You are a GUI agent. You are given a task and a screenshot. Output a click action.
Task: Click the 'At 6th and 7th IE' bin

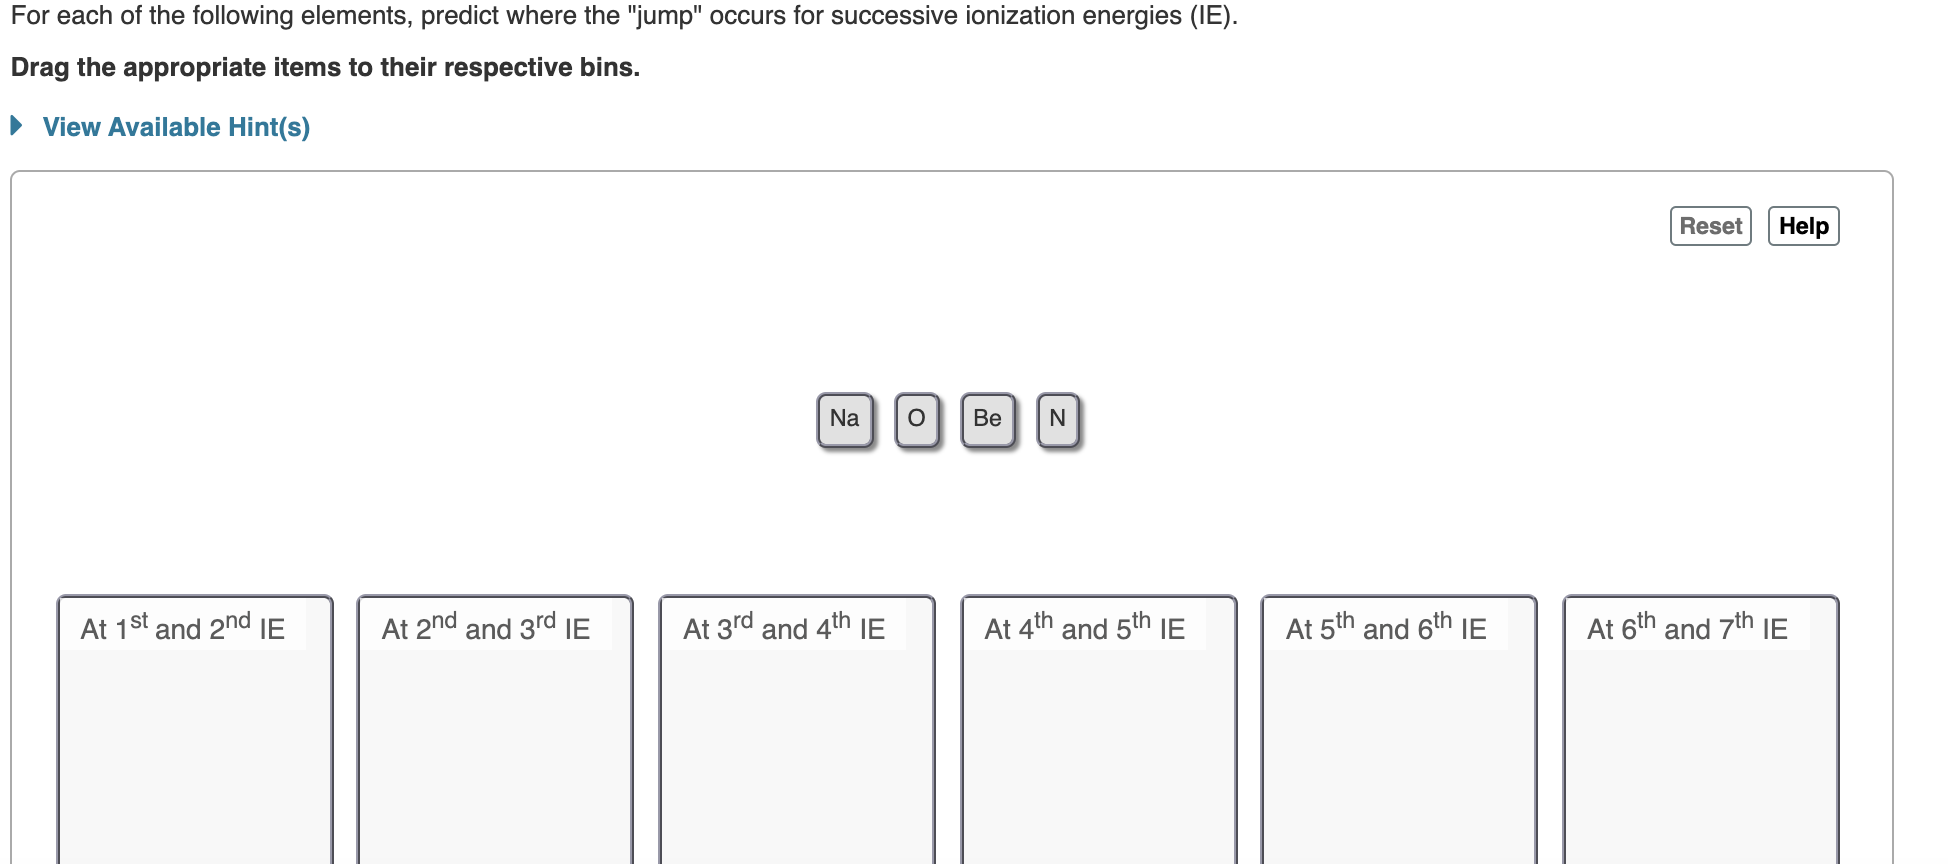point(1701,730)
